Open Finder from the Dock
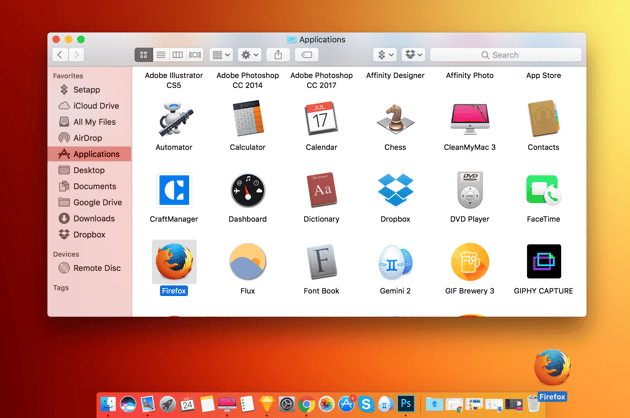The image size is (630, 418). tap(108, 404)
